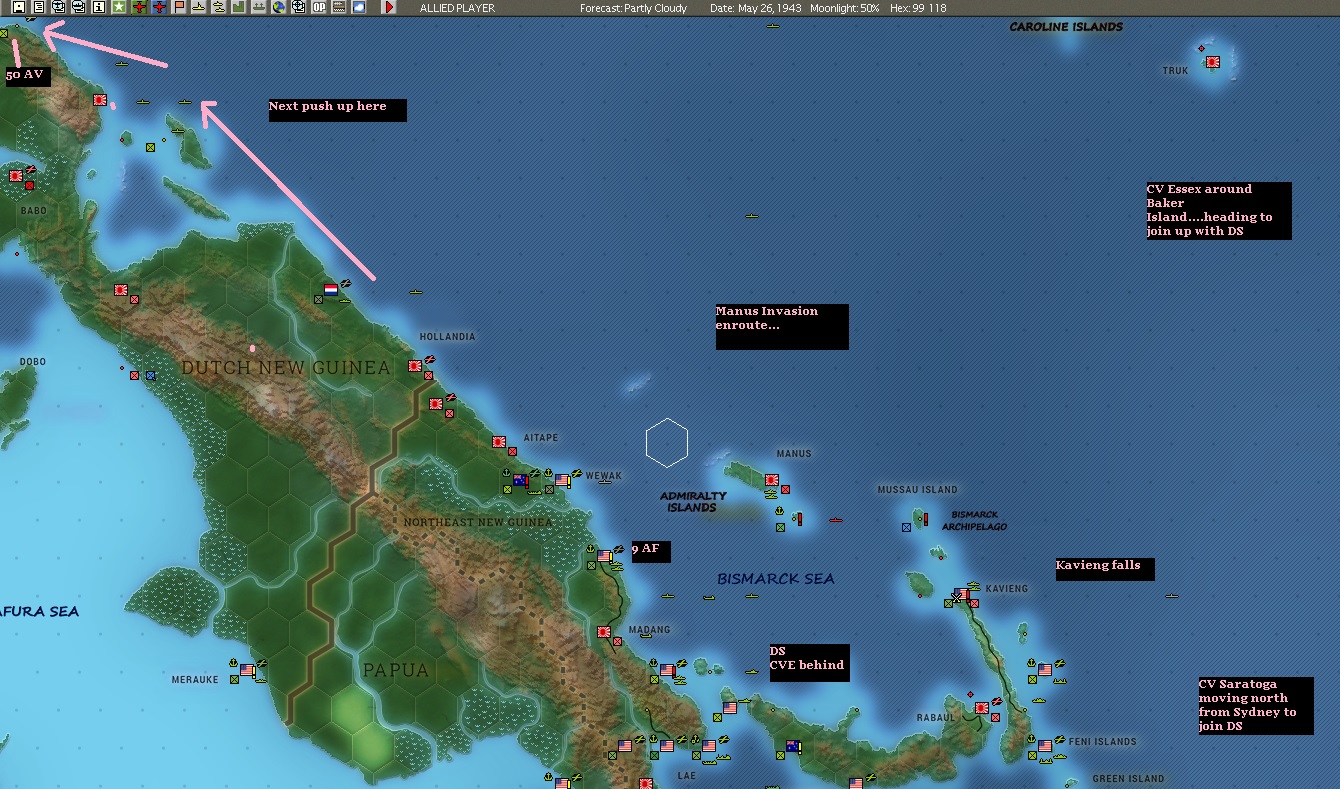Click the PAPUA map label
The width and height of the screenshot is (1340, 789).
(x=396, y=670)
